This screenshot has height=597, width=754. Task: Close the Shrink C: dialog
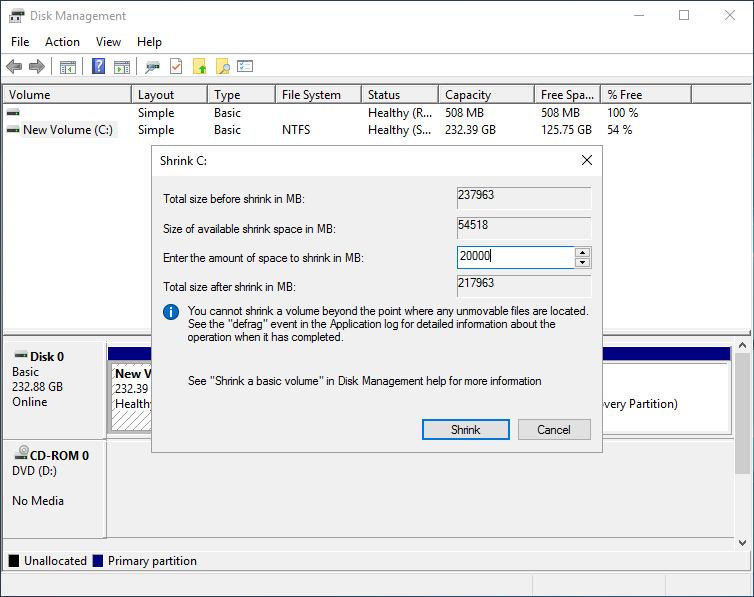(587, 160)
